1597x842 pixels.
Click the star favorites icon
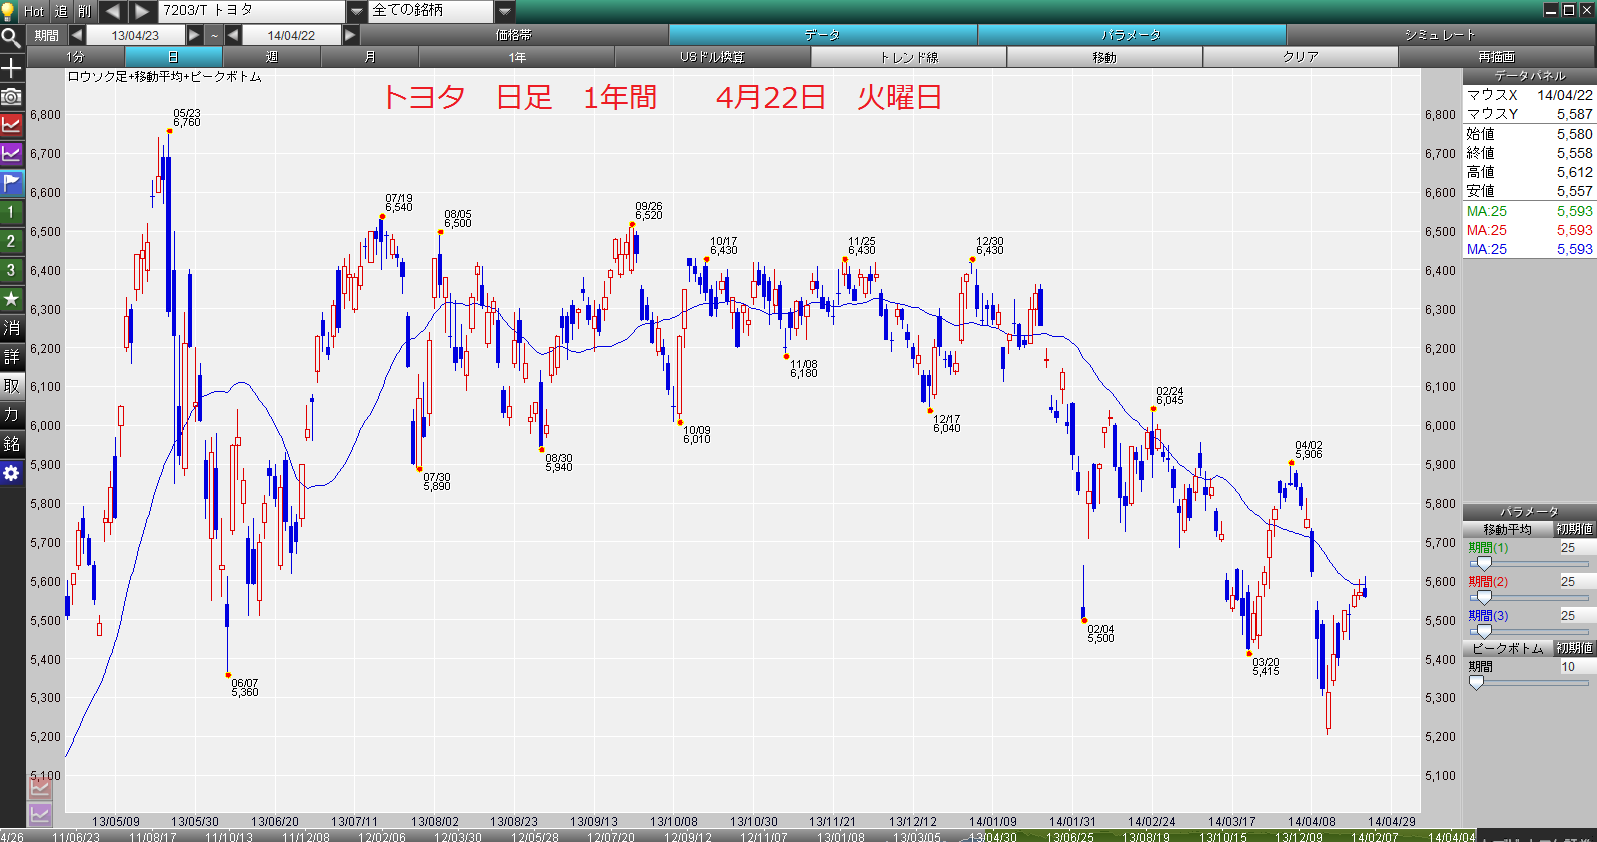point(11,299)
